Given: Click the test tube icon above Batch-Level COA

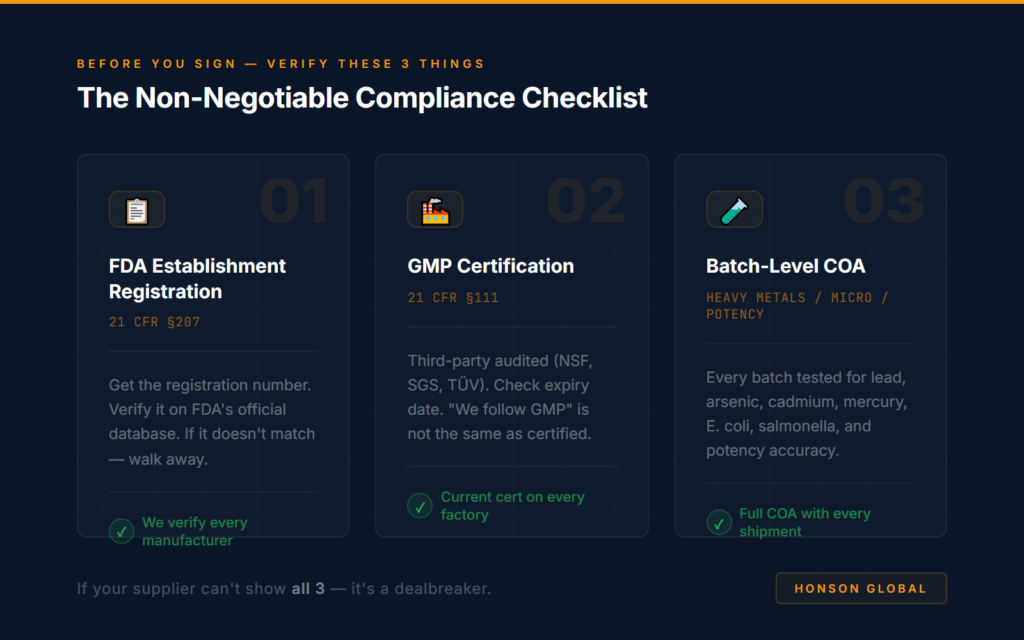Looking at the screenshot, I should (734, 210).
